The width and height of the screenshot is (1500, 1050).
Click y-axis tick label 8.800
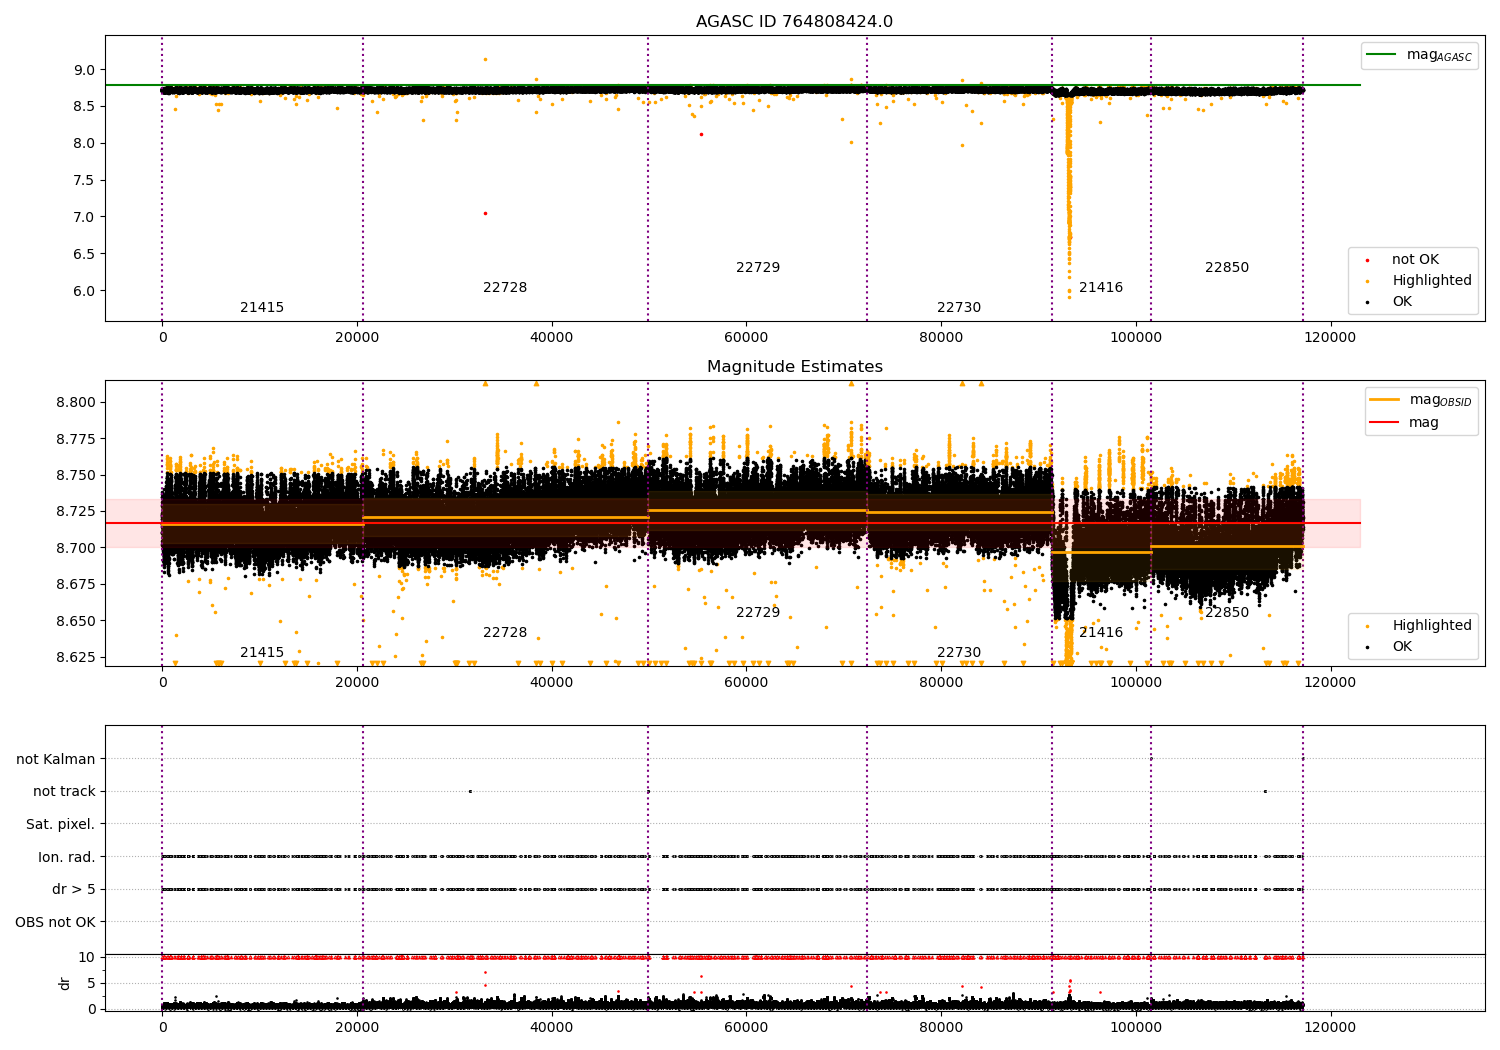point(76,402)
